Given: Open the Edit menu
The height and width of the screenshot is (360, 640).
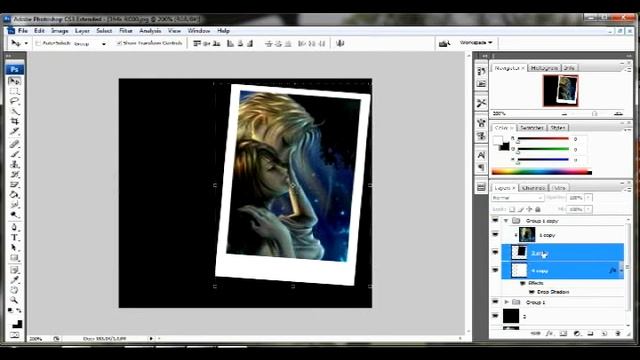Looking at the screenshot, I should click(39, 31).
